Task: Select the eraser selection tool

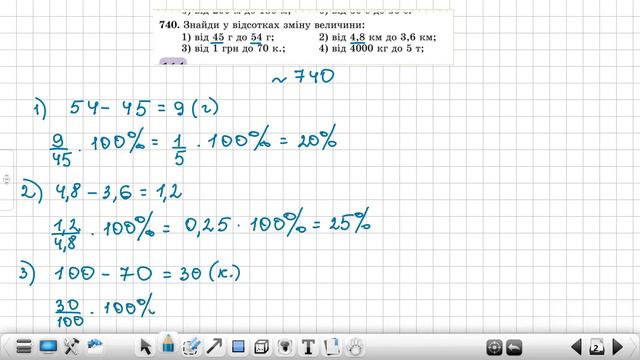Action: click(x=191, y=347)
